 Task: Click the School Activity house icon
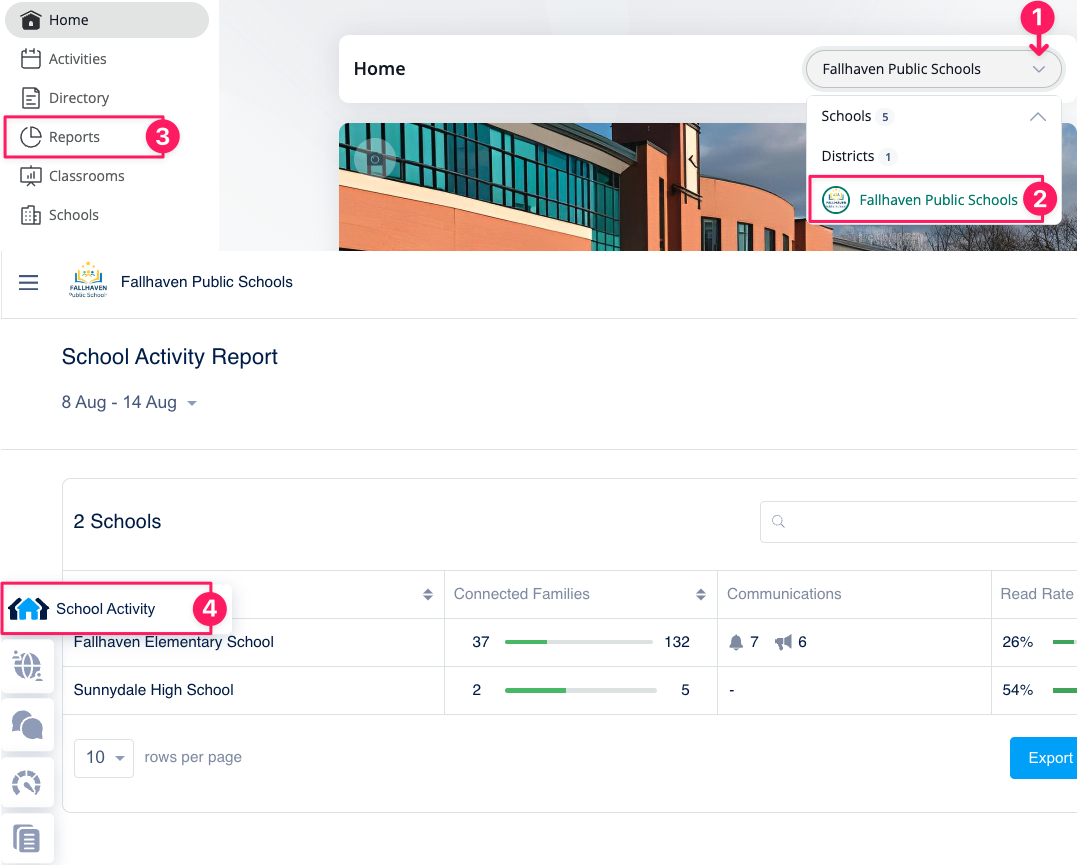click(28, 608)
